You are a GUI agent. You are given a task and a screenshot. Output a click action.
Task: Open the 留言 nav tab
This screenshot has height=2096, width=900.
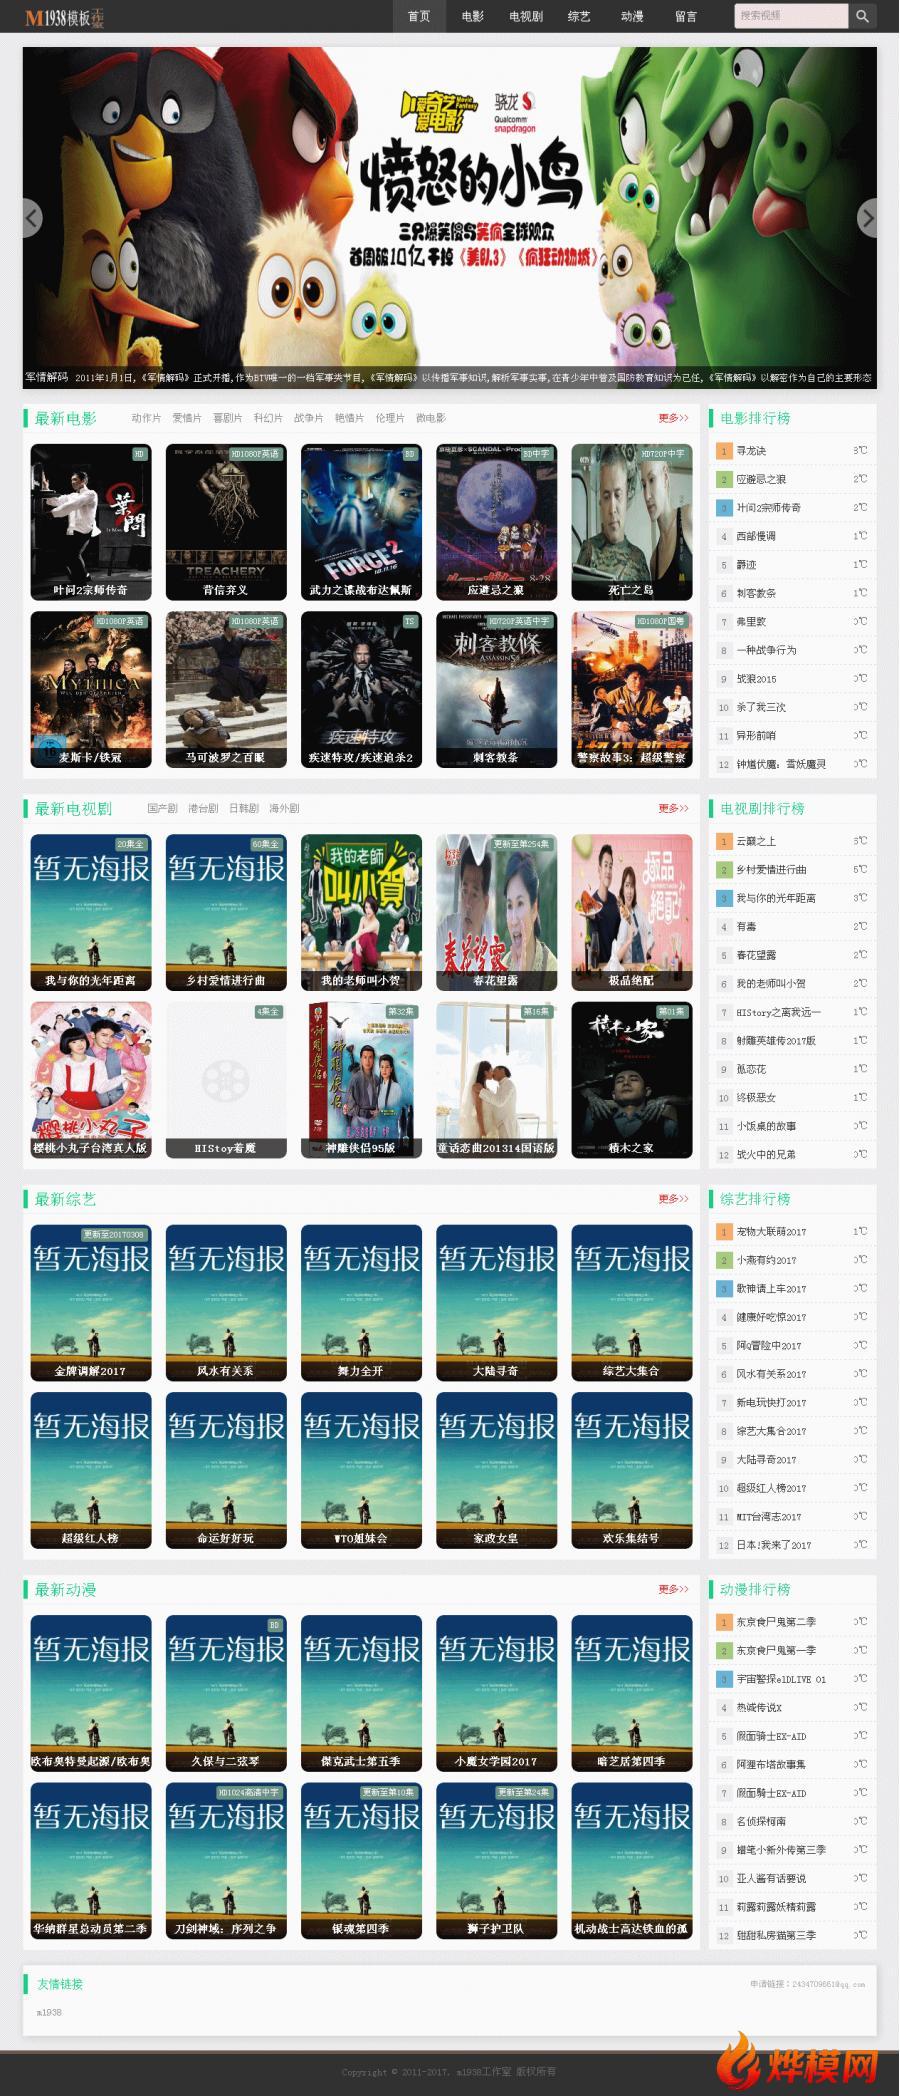(686, 16)
